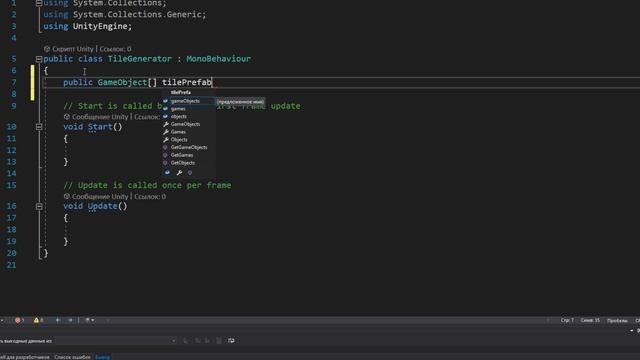This screenshot has height=360, width=640.
Task: Click the MonoBehaviour base class
Action: [x=218, y=59]
